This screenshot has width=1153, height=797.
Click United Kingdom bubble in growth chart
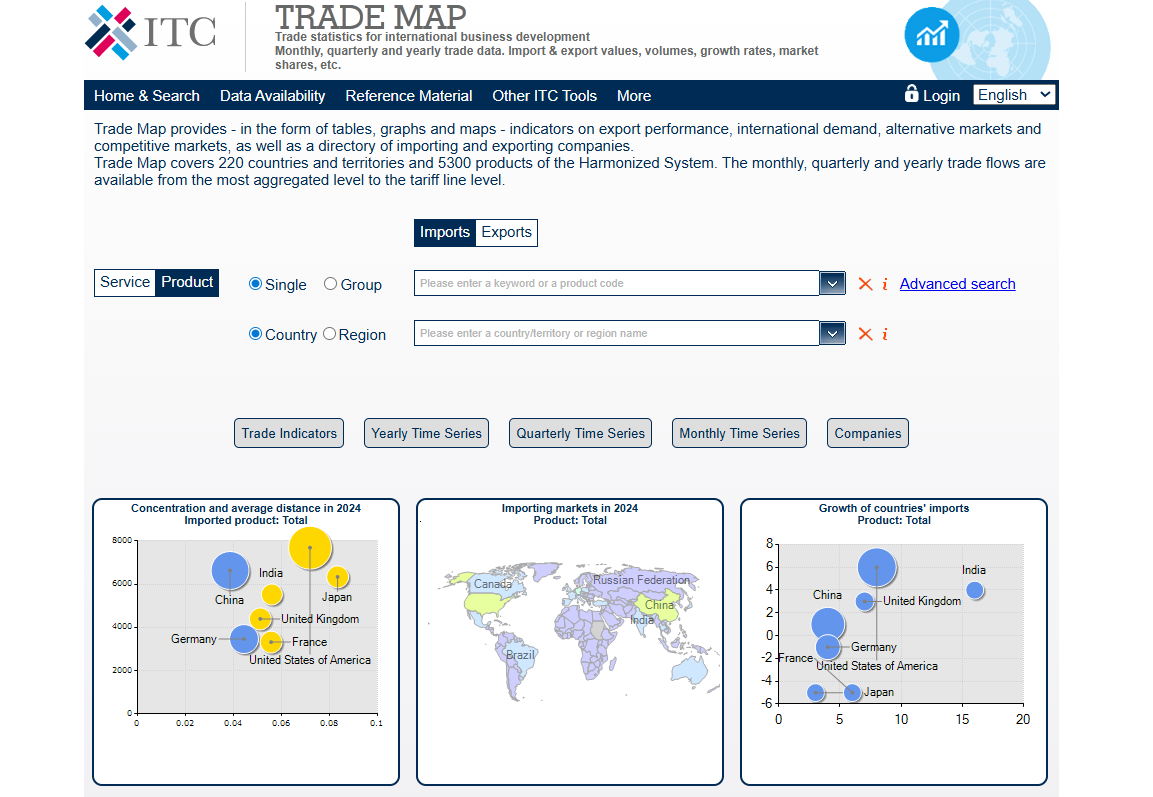[x=865, y=601]
